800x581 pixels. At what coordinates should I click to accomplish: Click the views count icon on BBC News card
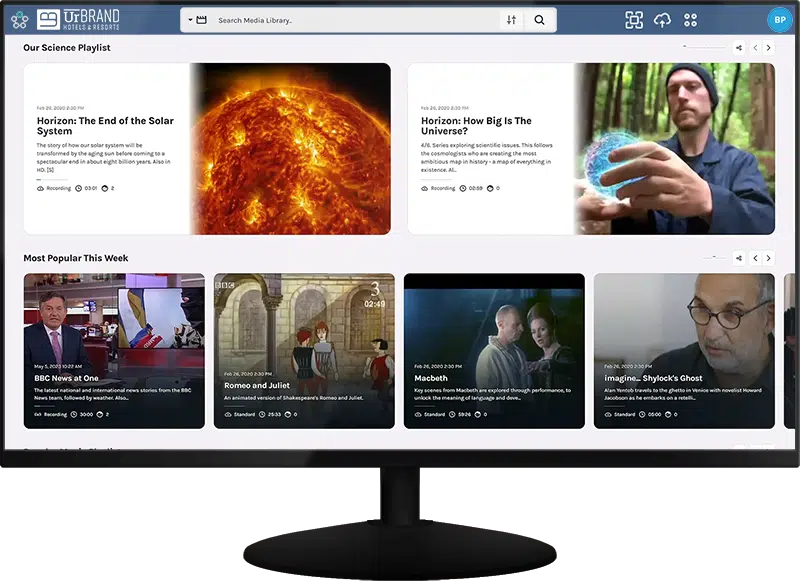(x=100, y=415)
